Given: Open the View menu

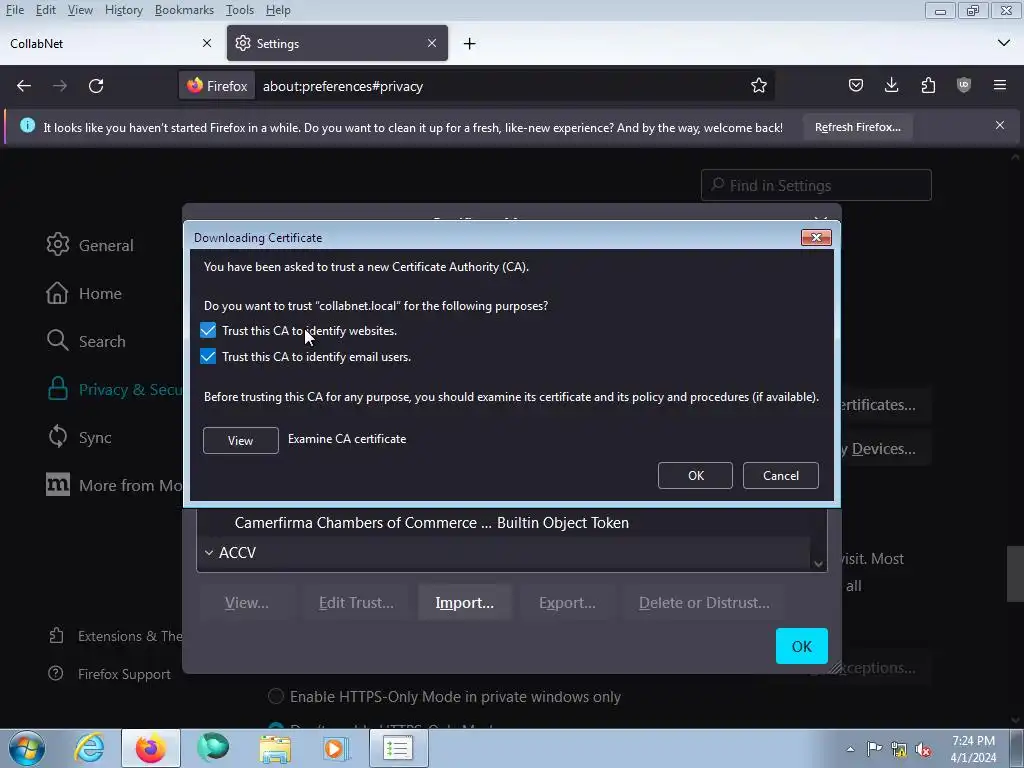Looking at the screenshot, I should tap(80, 10).
